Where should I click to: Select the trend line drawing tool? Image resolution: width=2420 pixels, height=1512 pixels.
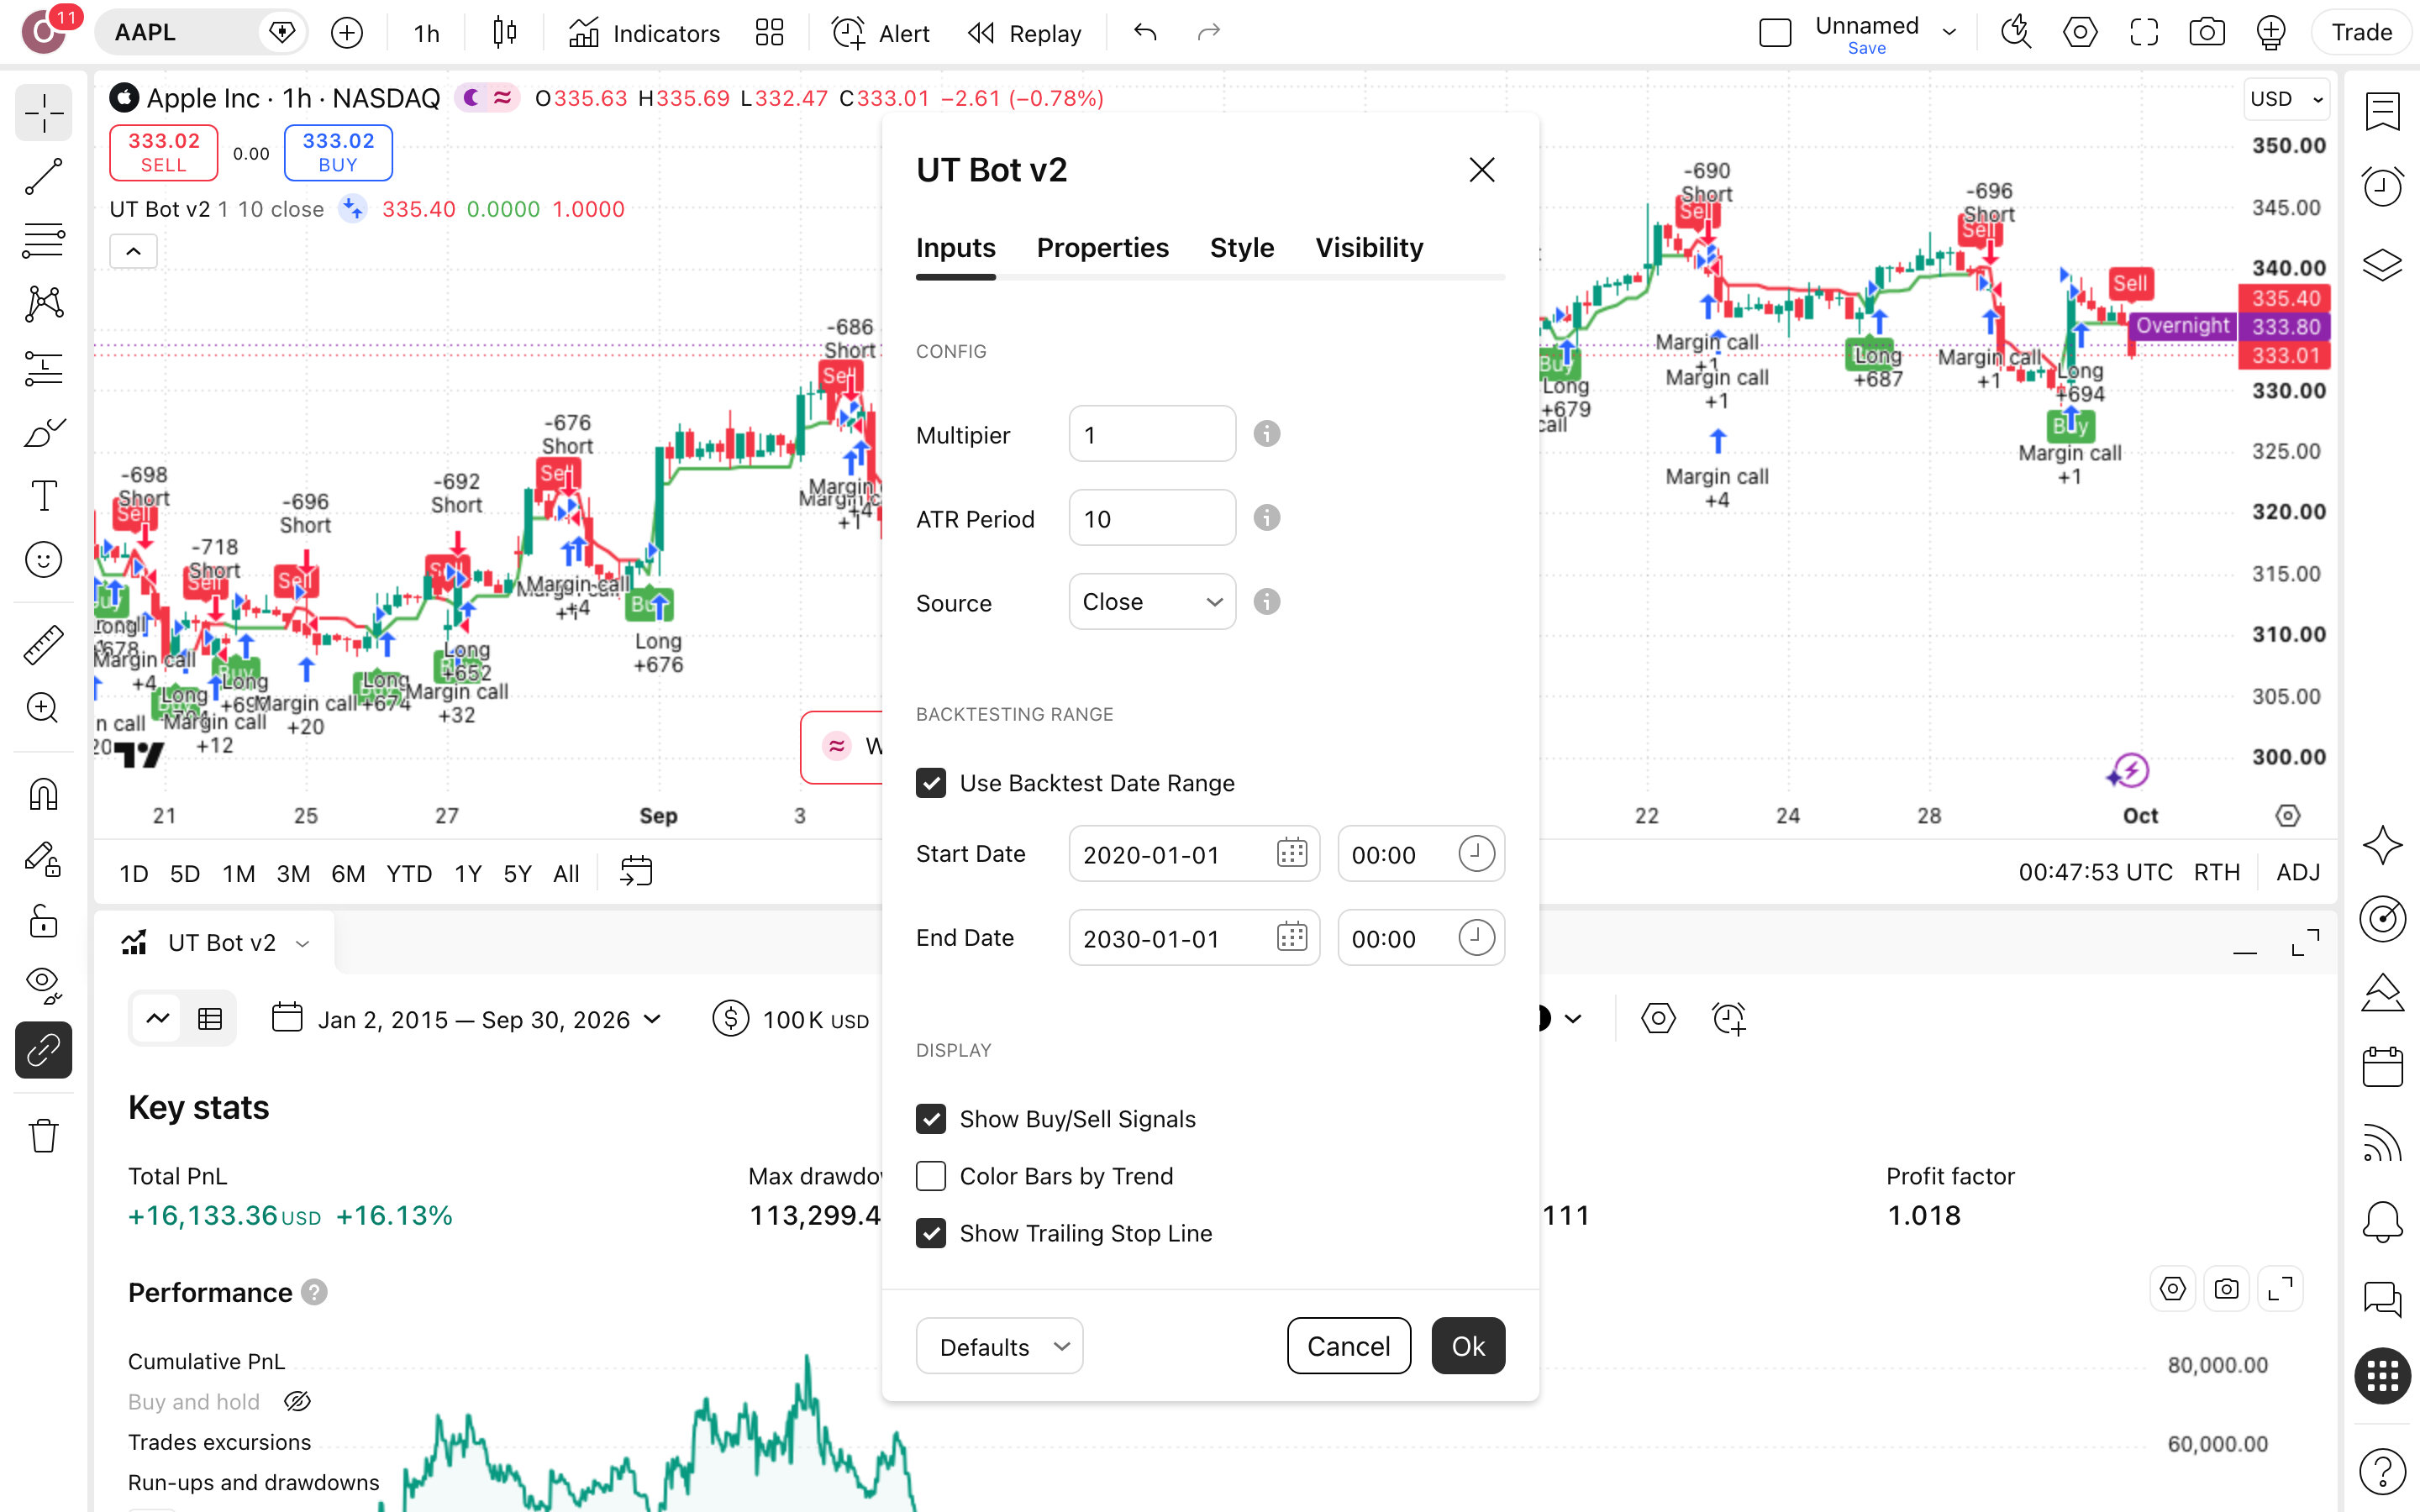(43, 177)
